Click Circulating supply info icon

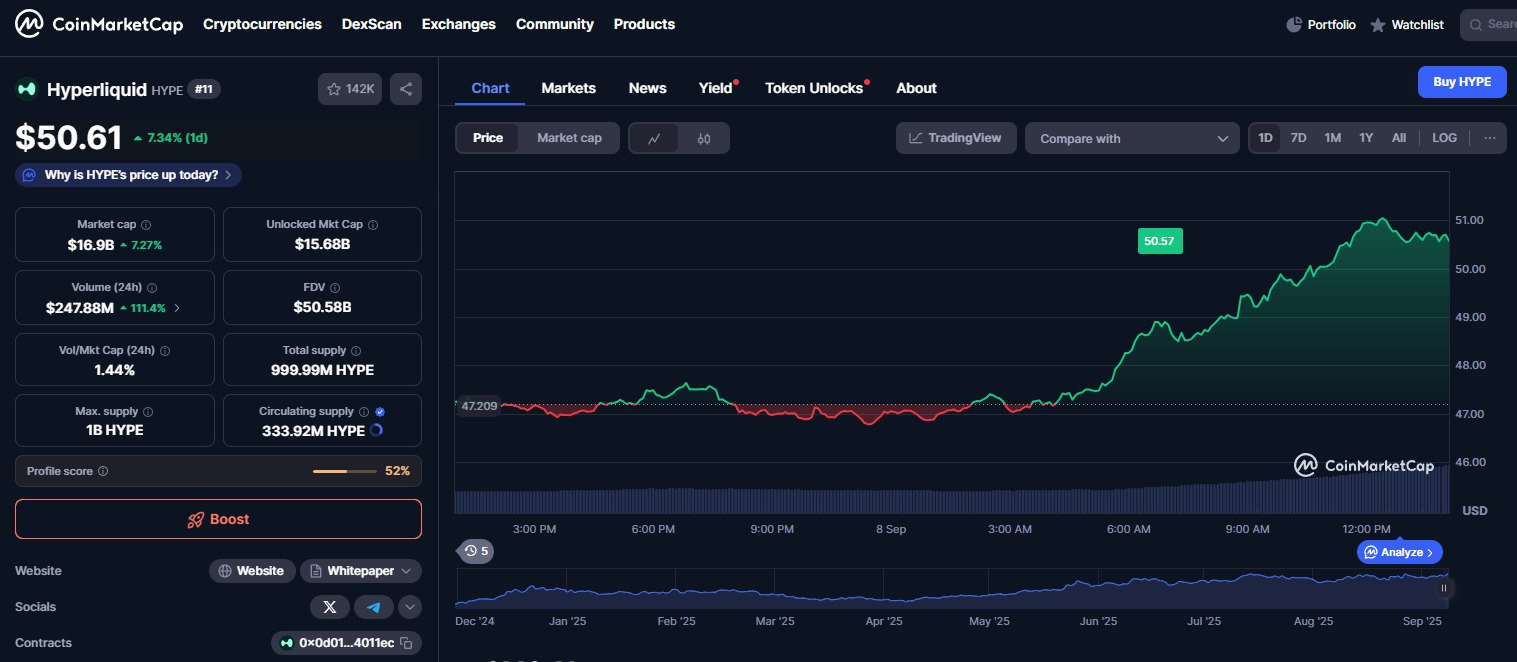click(364, 412)
